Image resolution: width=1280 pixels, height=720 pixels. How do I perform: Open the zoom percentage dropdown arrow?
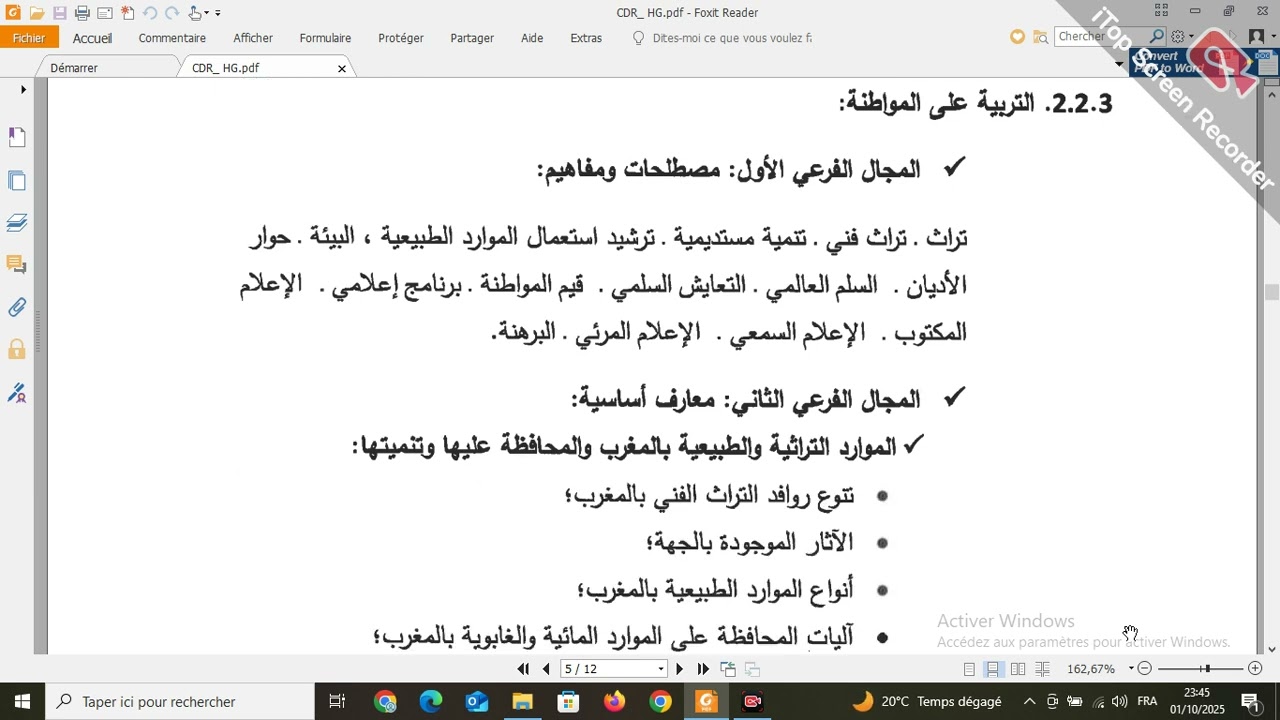tap(1131, 669)
